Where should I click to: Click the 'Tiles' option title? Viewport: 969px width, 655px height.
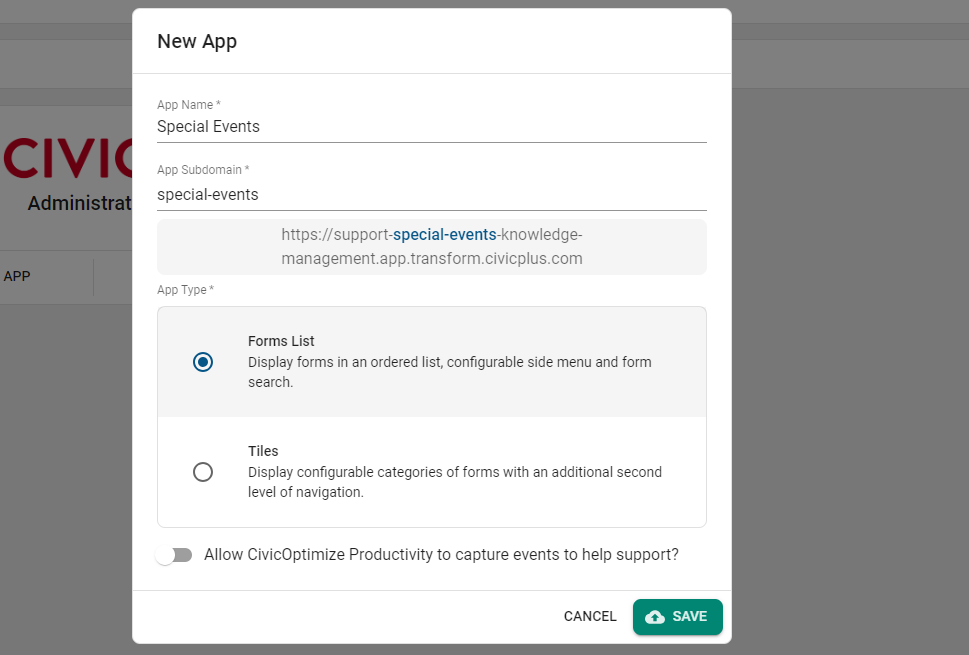[263, 451]
